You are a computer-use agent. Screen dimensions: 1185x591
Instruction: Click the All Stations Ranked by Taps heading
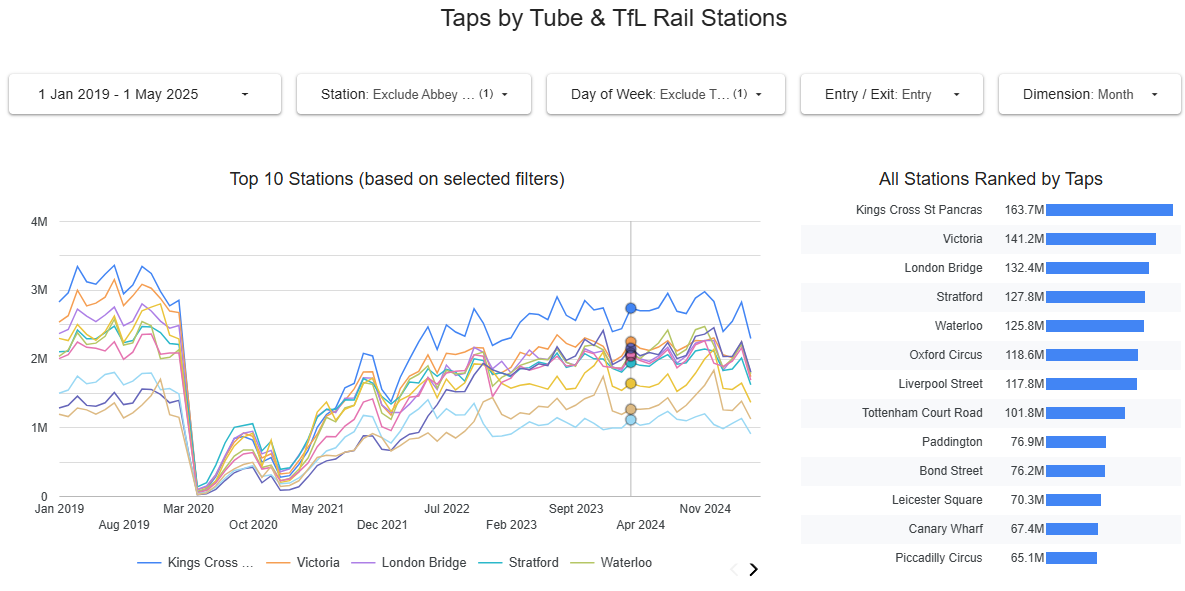point(991,179)
